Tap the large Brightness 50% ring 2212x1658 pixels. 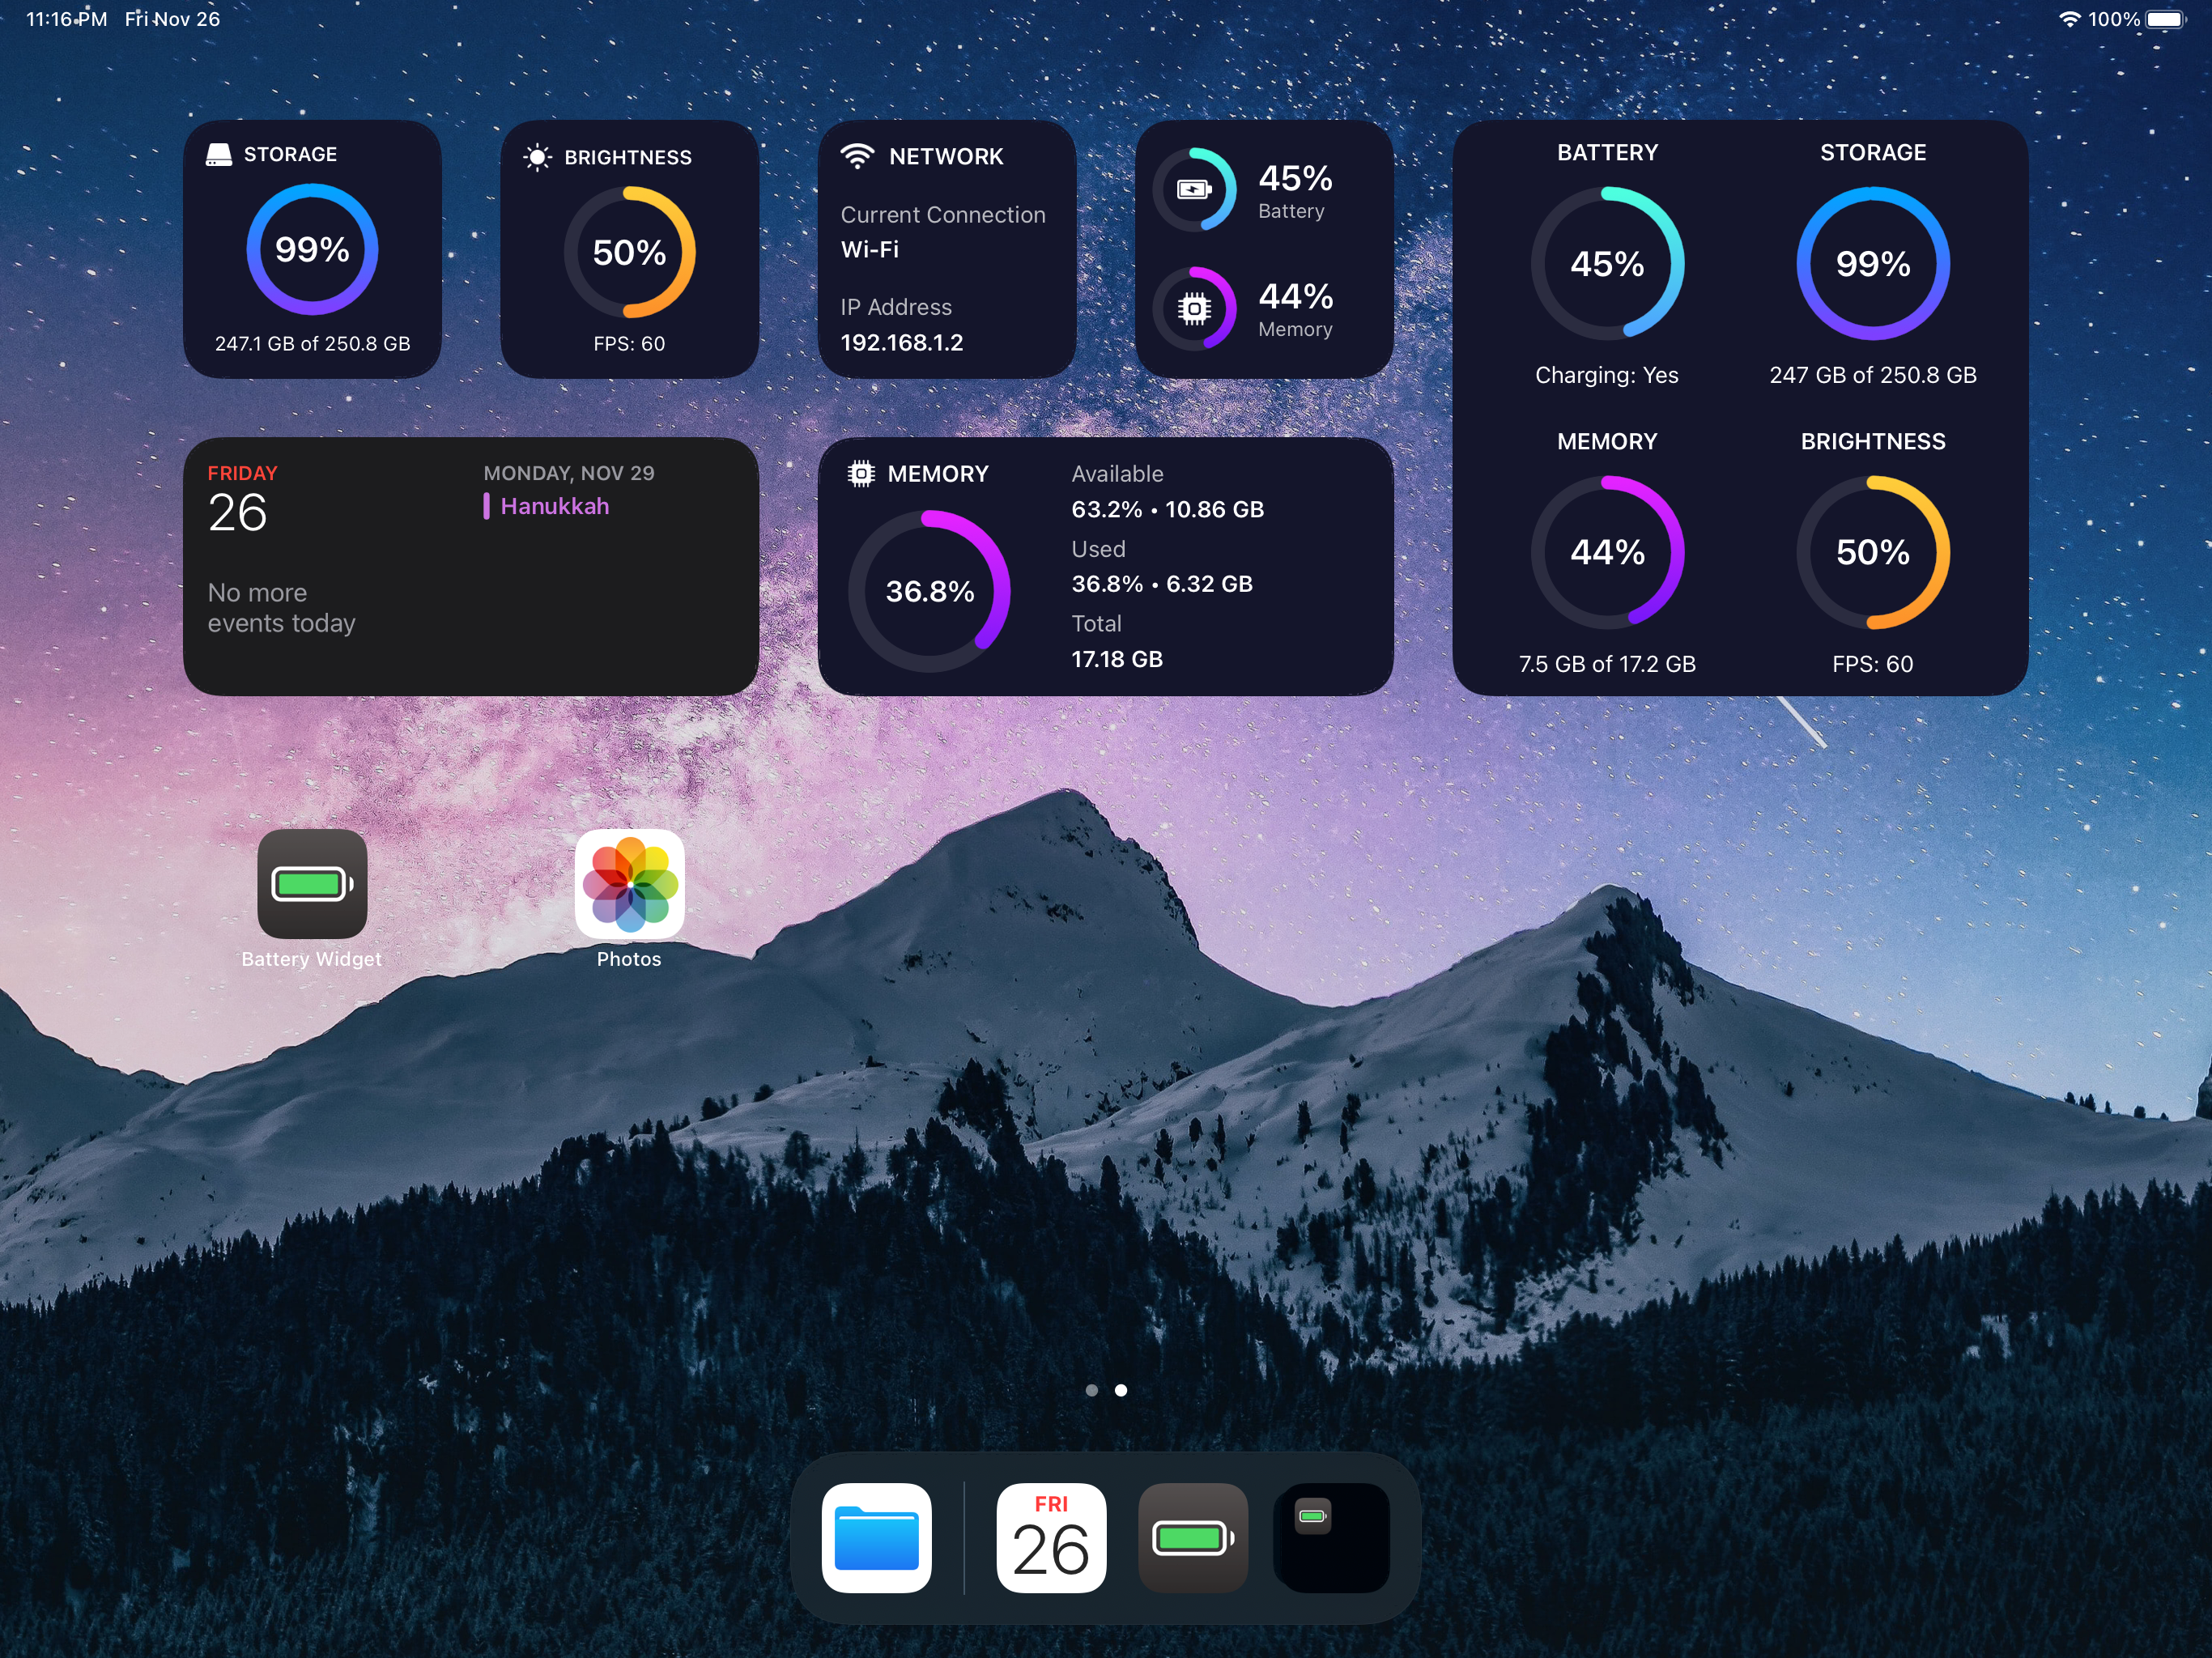1872,552
